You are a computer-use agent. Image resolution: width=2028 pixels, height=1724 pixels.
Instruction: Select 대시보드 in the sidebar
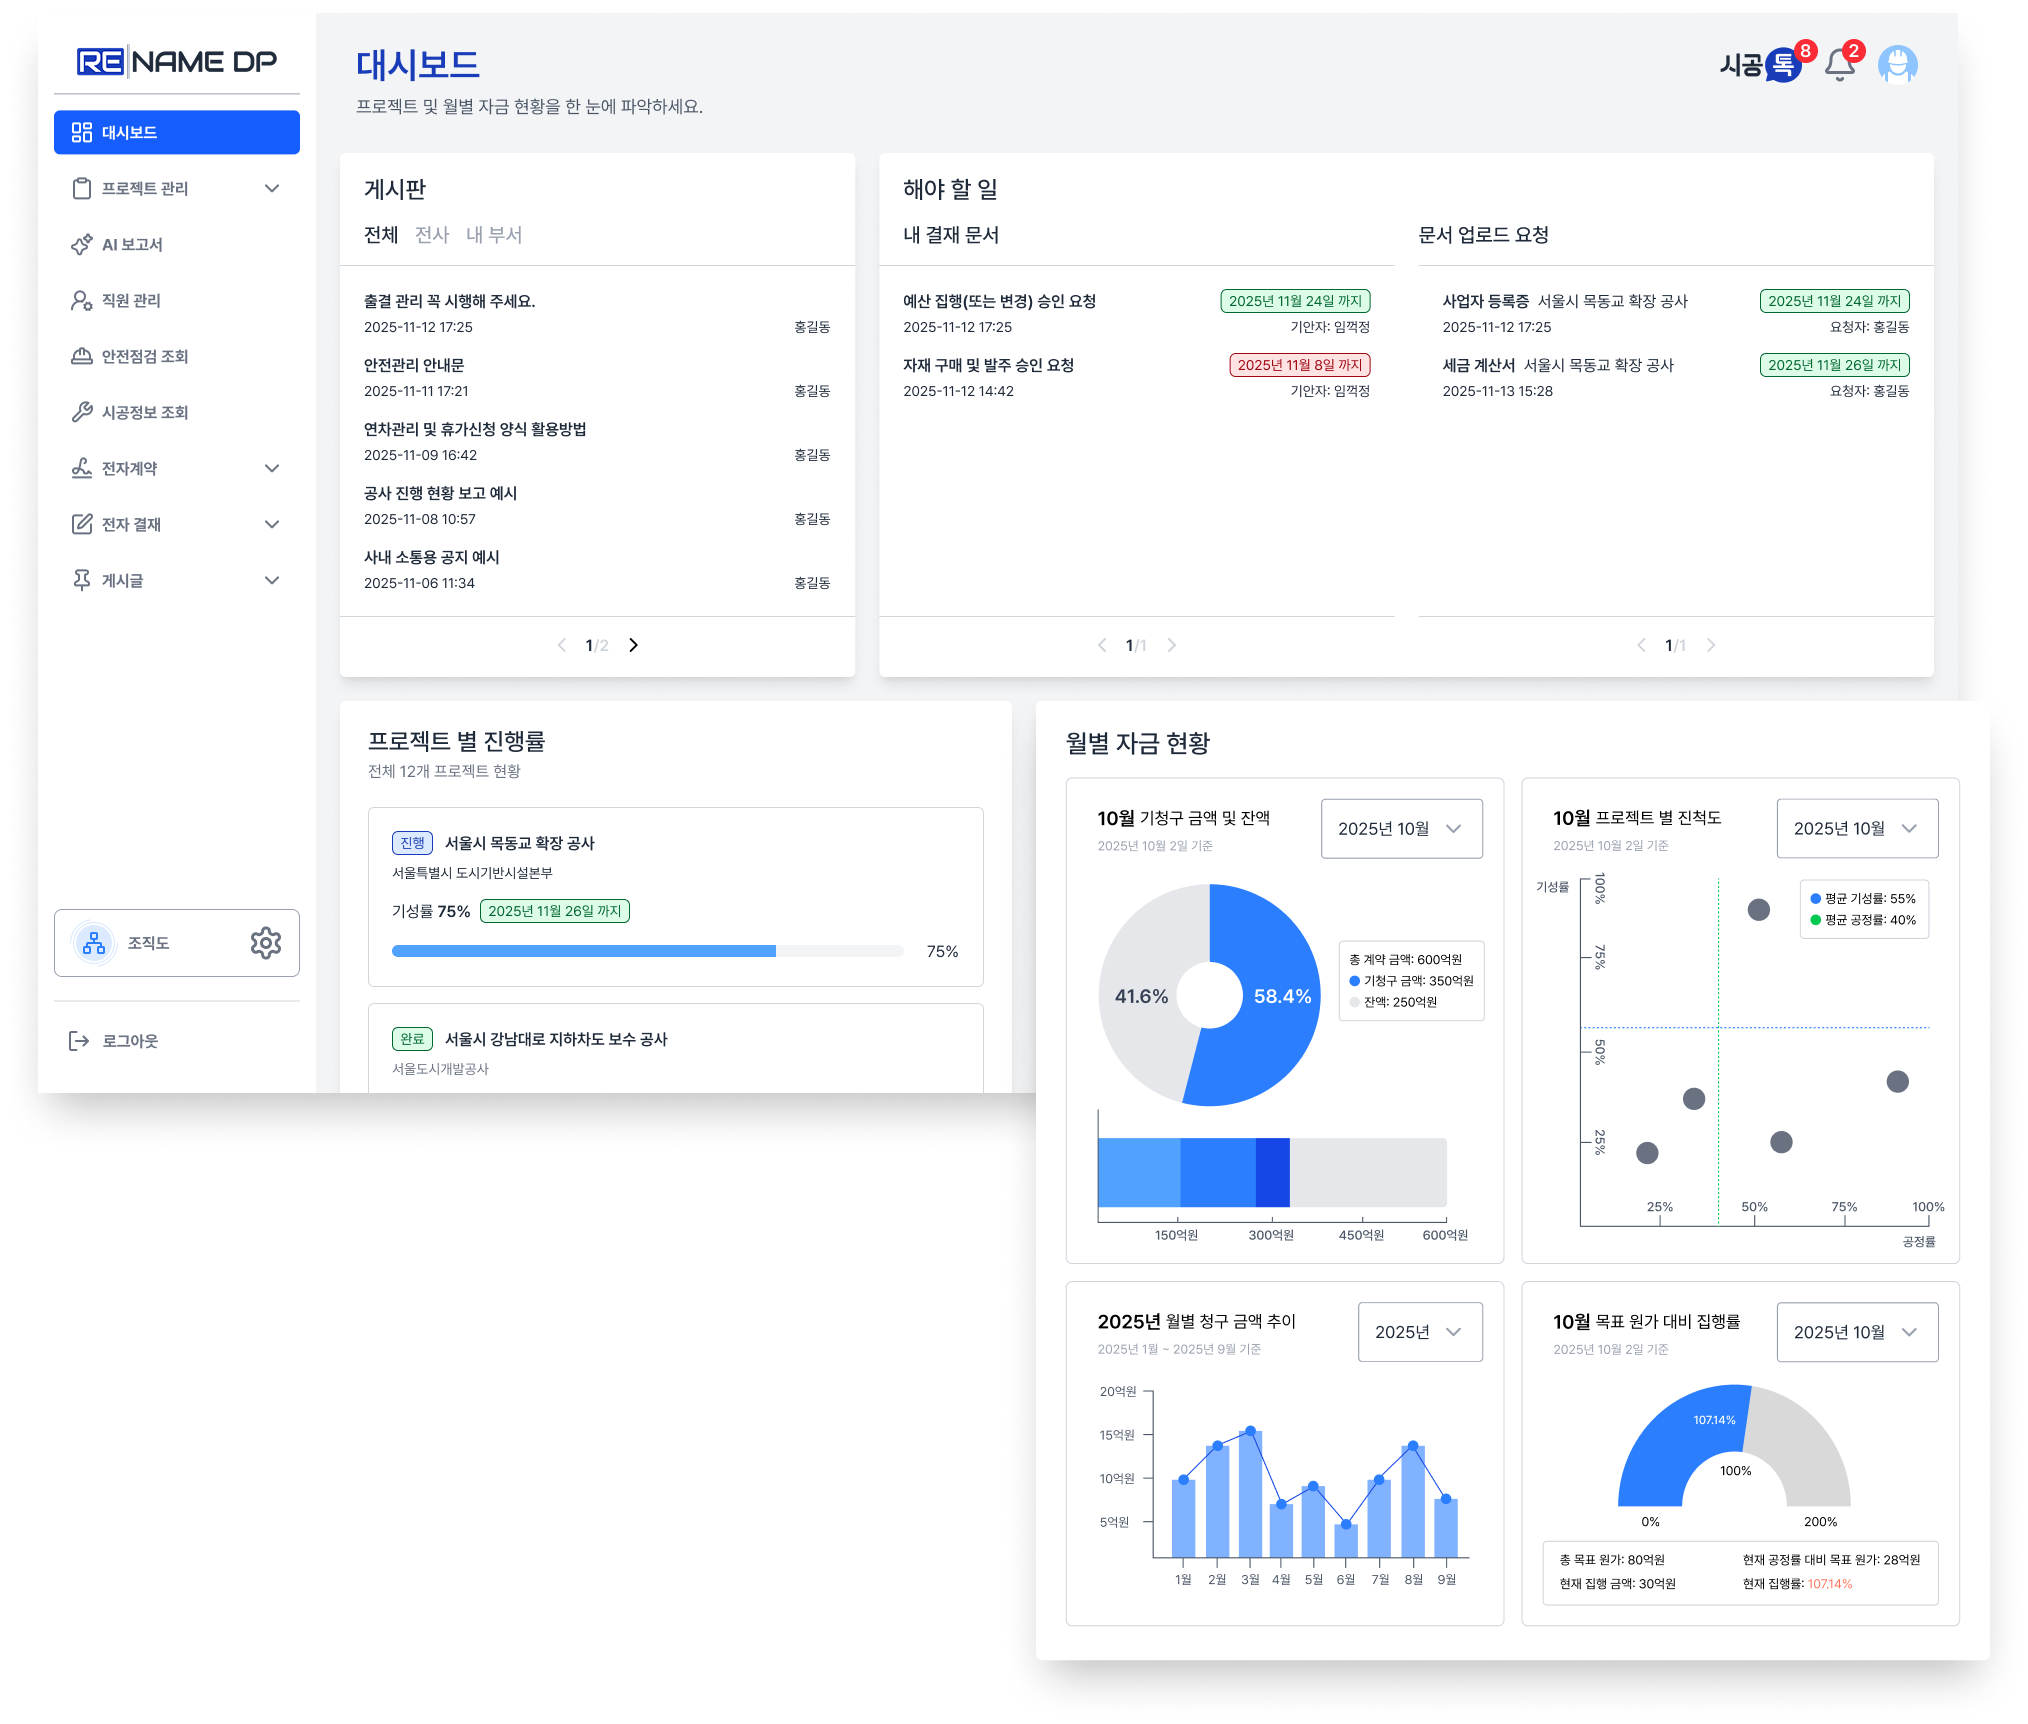pos(177,133)
